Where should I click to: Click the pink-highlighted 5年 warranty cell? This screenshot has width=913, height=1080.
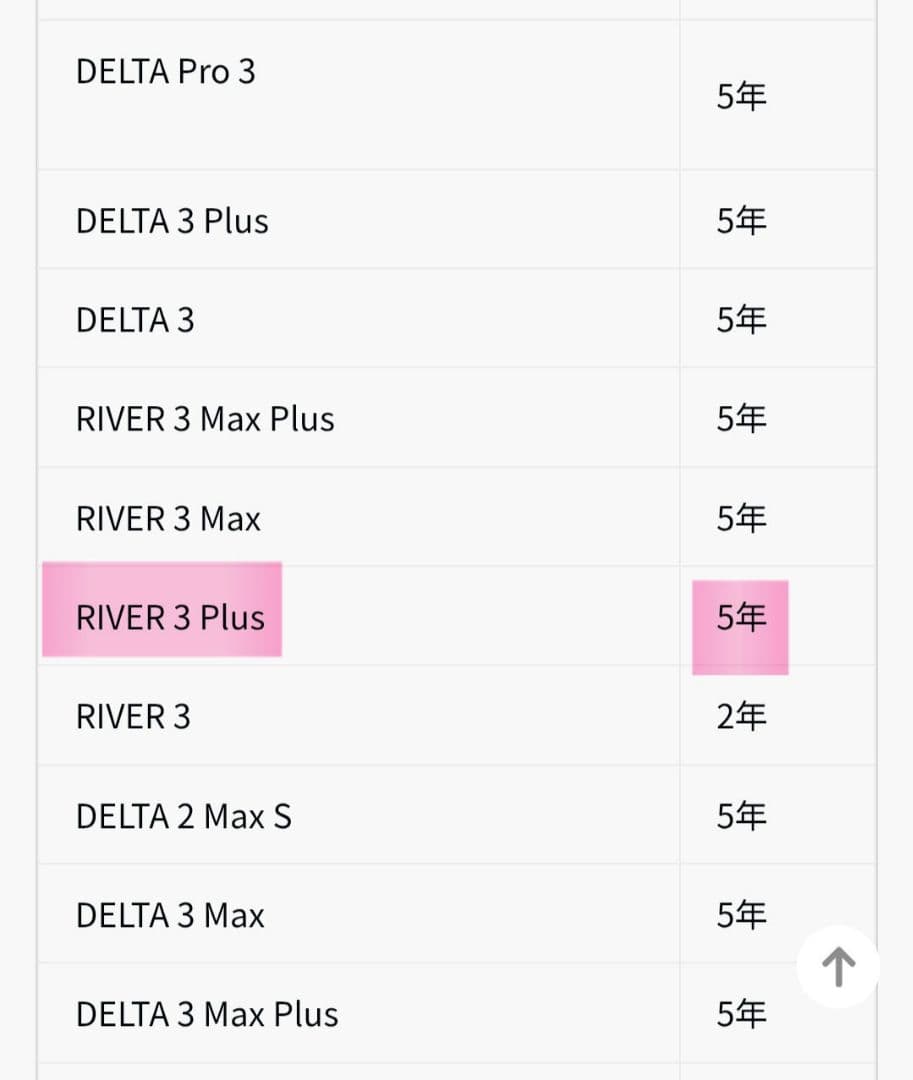741,619
